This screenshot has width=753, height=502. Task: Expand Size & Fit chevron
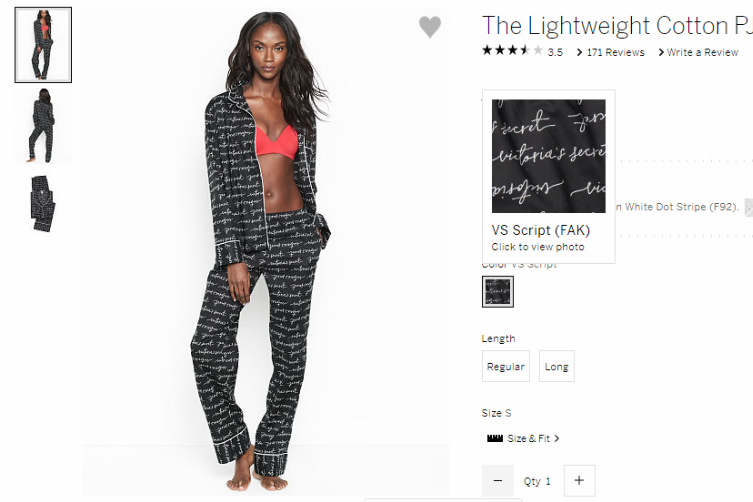pos(557,438)
